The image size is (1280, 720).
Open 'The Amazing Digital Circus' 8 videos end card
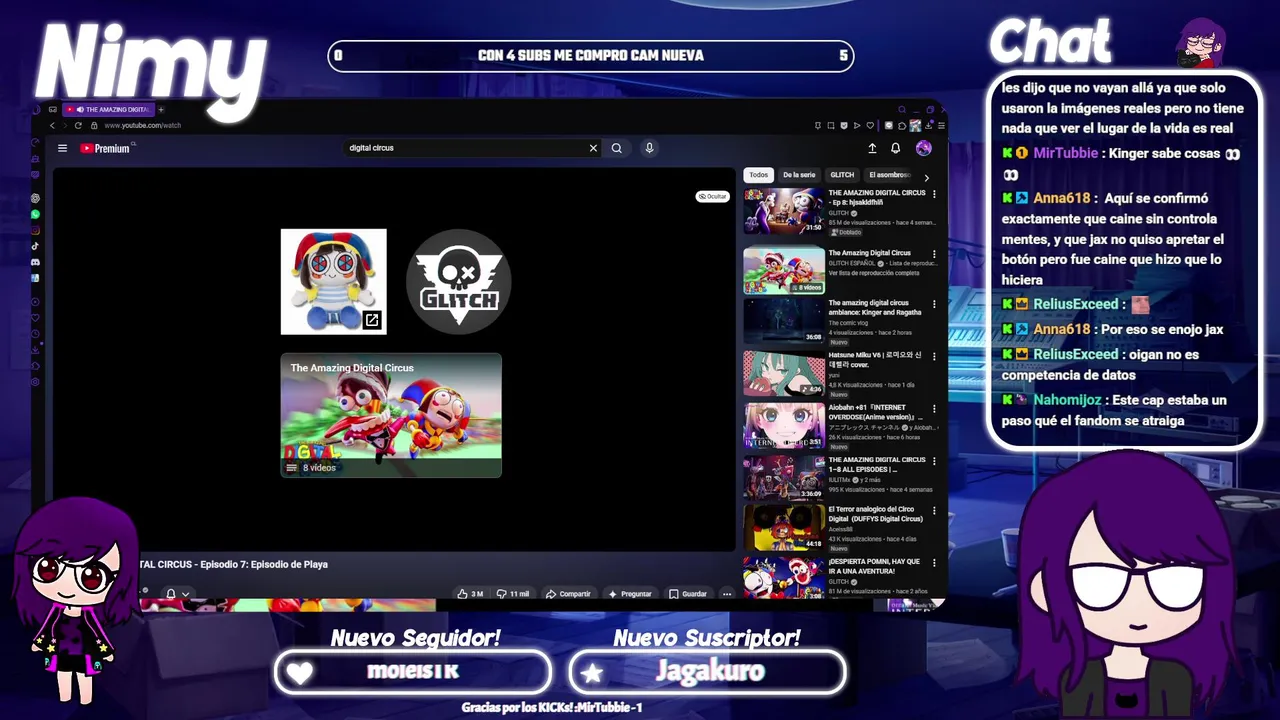pos(391,415)
